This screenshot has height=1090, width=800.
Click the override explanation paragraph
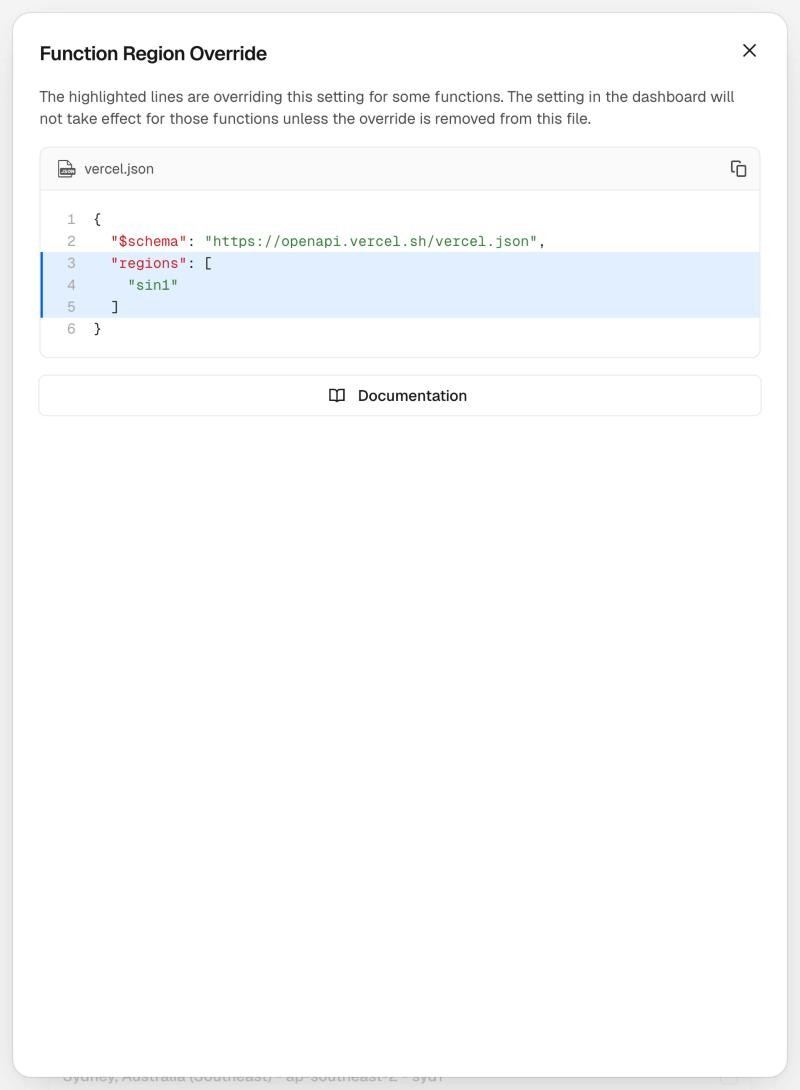tap(386, 108)
